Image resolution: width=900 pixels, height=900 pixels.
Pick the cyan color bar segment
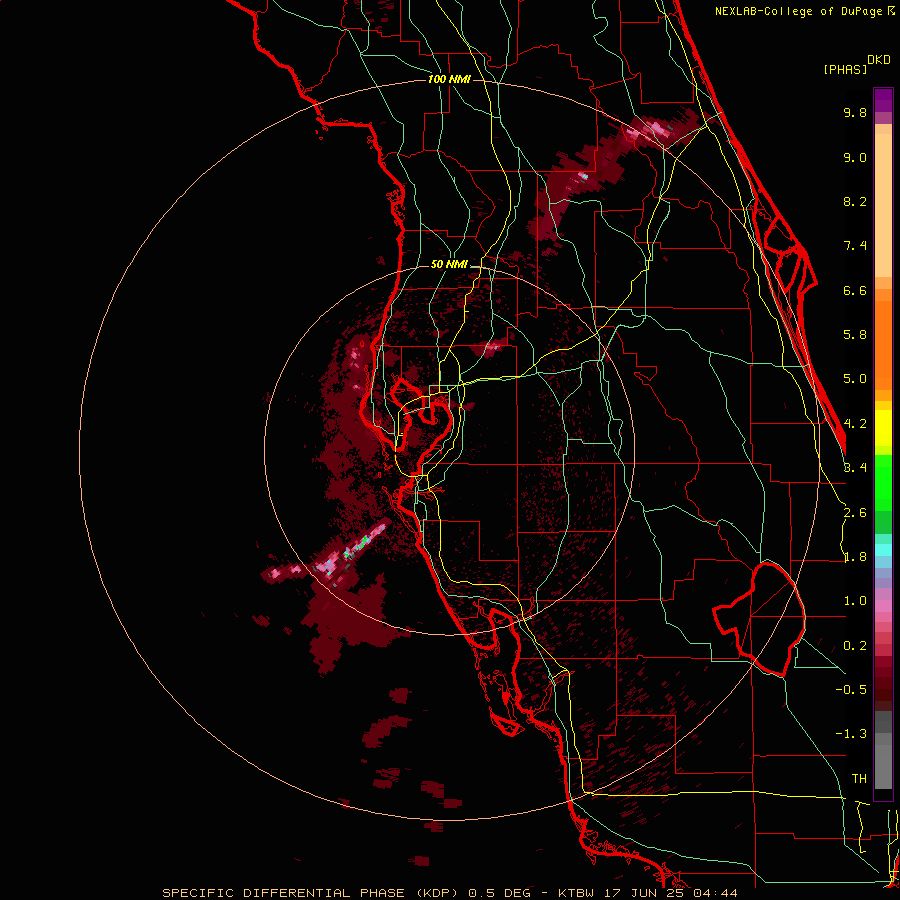coord(883,550)
